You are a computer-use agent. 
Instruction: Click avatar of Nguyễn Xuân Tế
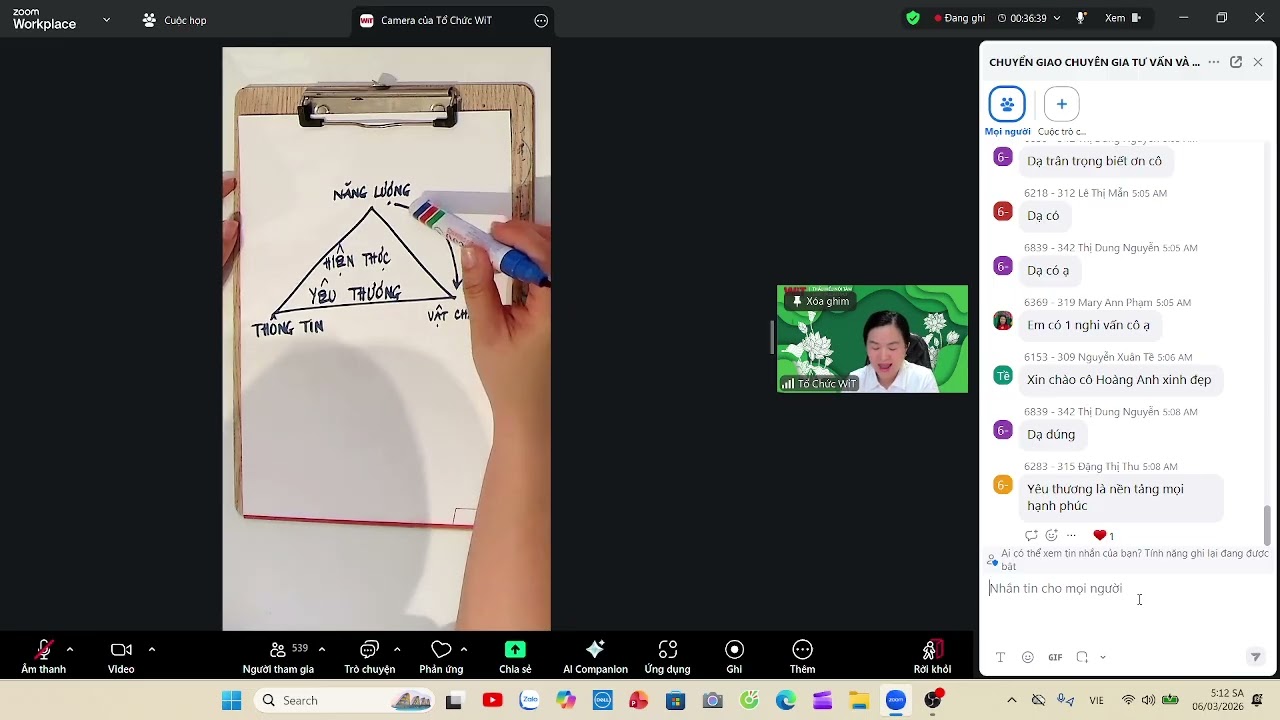pyautogui.click(x=1002, y=376)
